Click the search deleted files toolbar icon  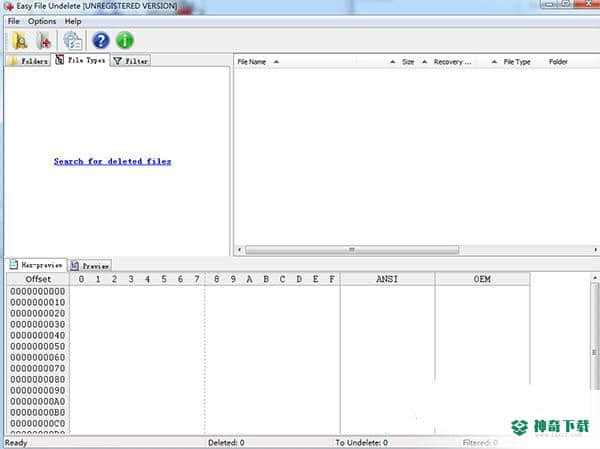[x=19, y=41]
